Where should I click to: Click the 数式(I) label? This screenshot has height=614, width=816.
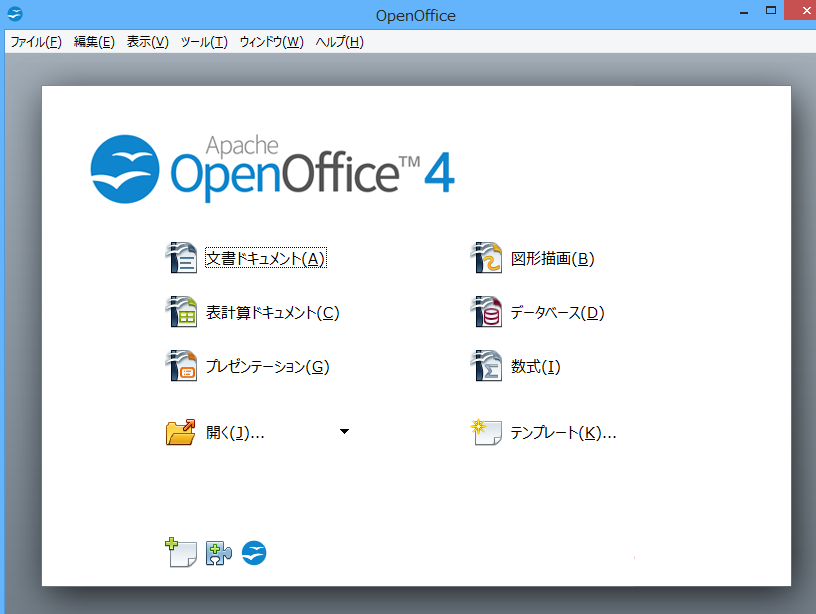pyautogui.click(x=535, y=367)
